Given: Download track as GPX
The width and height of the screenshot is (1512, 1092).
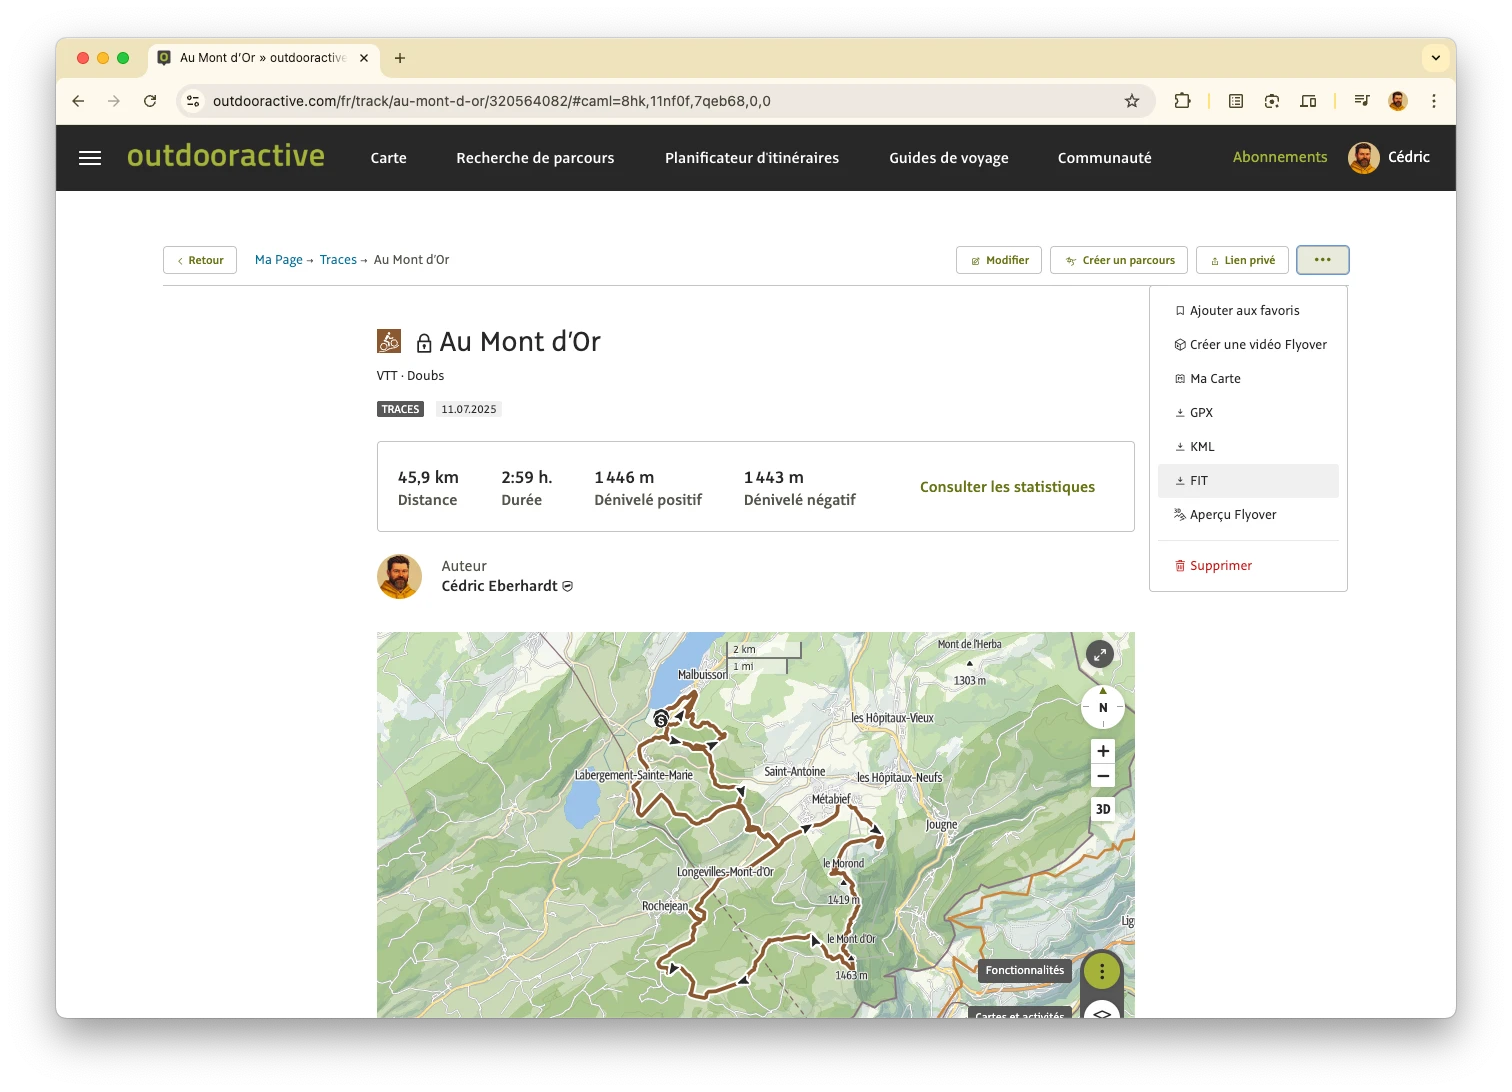Looking at the screenshot, I should 1248,413.
